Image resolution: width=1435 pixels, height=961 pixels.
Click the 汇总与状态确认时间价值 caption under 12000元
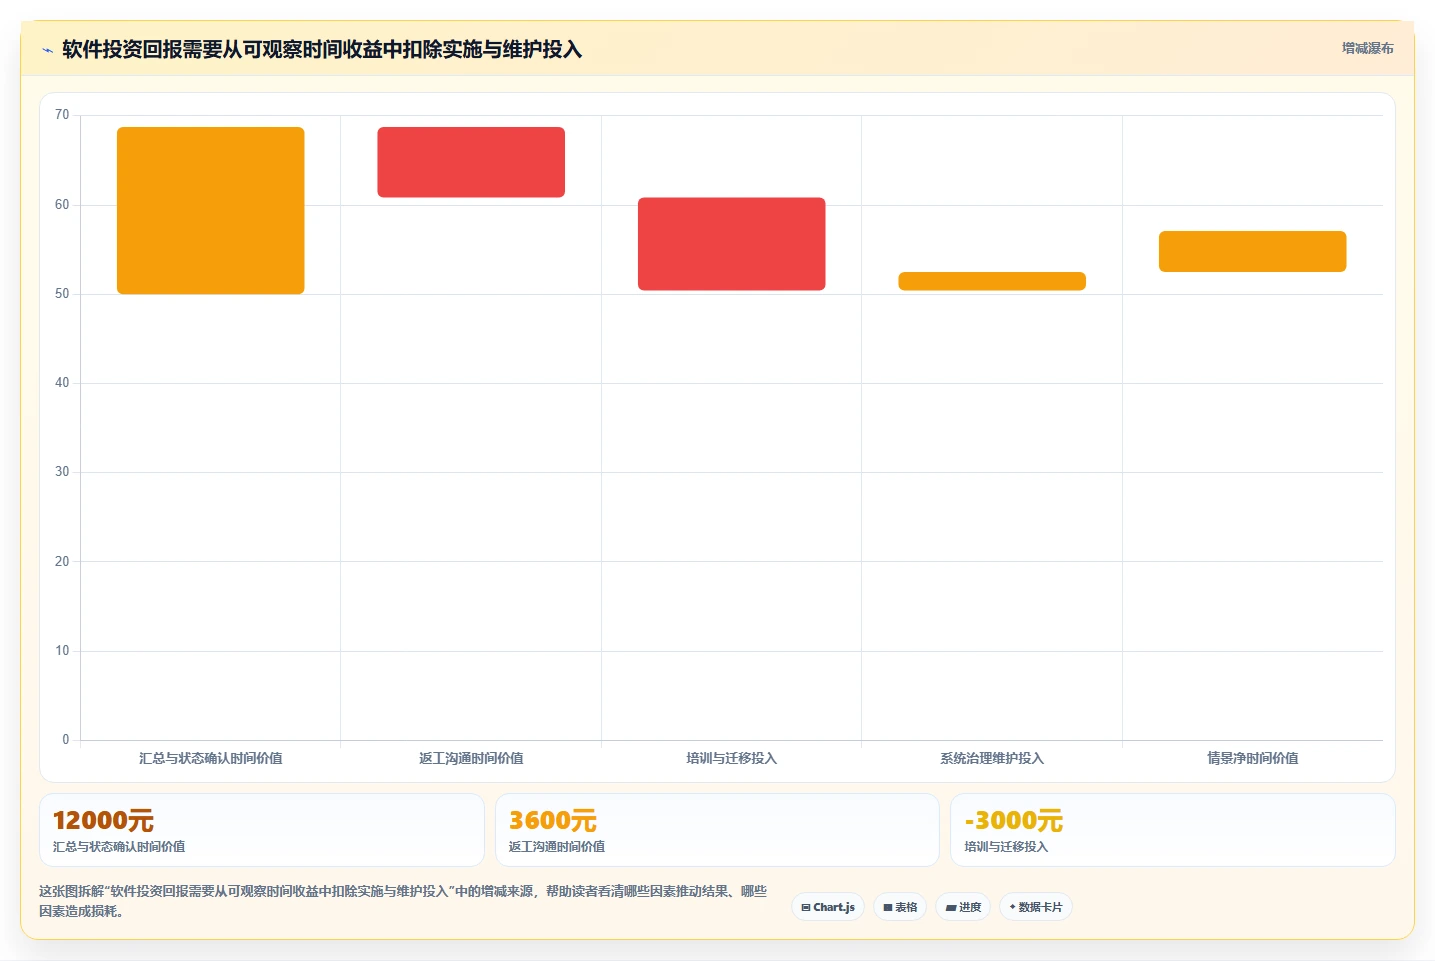click(x=119, y=847)
